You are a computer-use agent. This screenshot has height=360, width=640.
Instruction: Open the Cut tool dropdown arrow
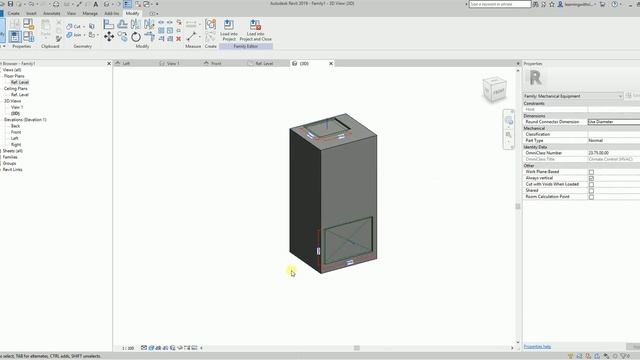pos(84,27)
